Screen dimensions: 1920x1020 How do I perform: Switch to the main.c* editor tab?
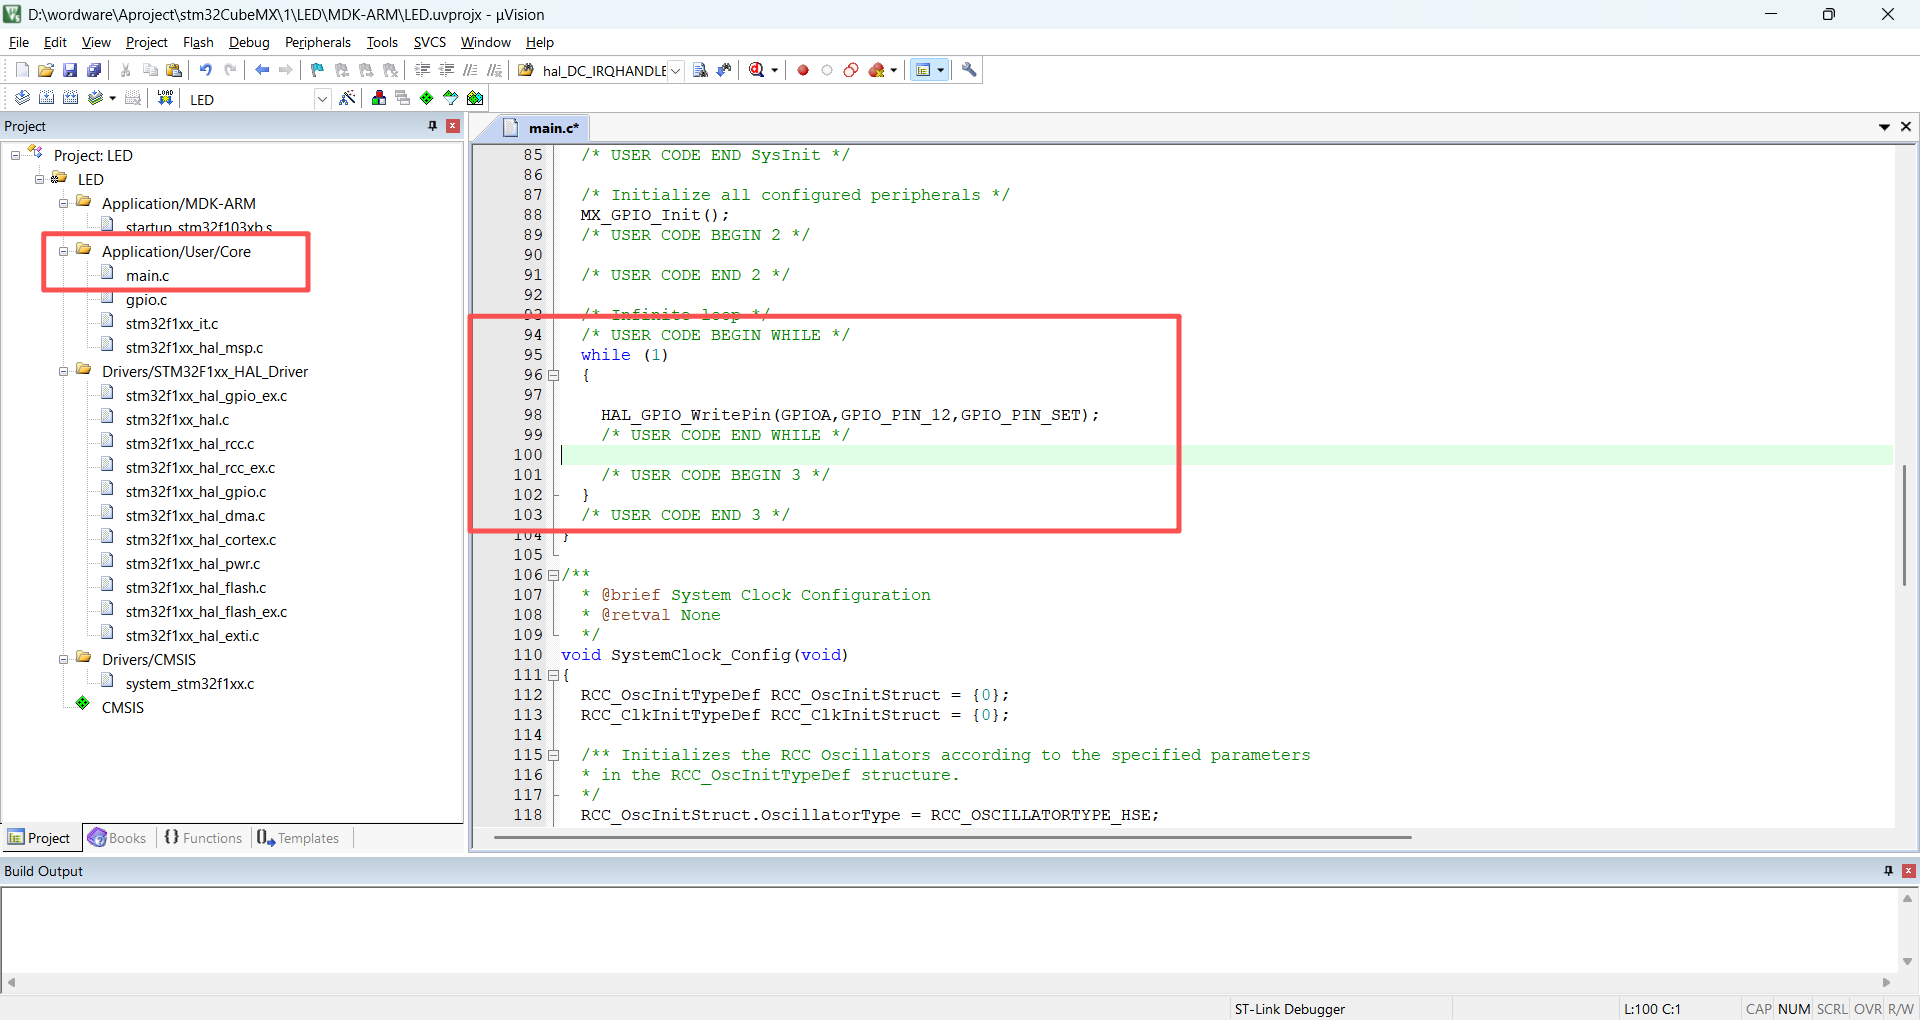(x=542, y=128)
